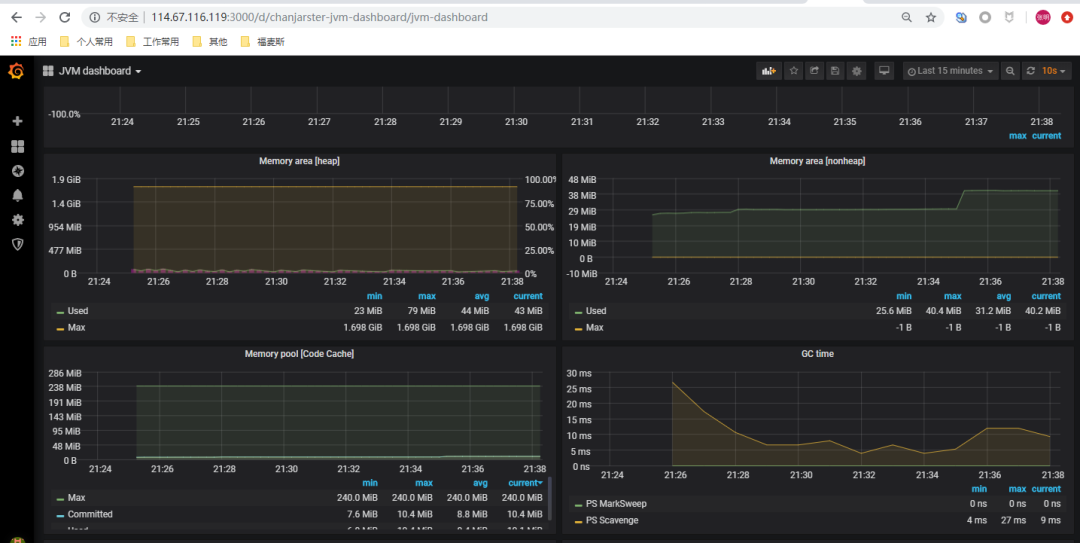Viewport: 1080px width, 543px height.
Task: Click the Share dashboard icon
Action: click(814, 71)
